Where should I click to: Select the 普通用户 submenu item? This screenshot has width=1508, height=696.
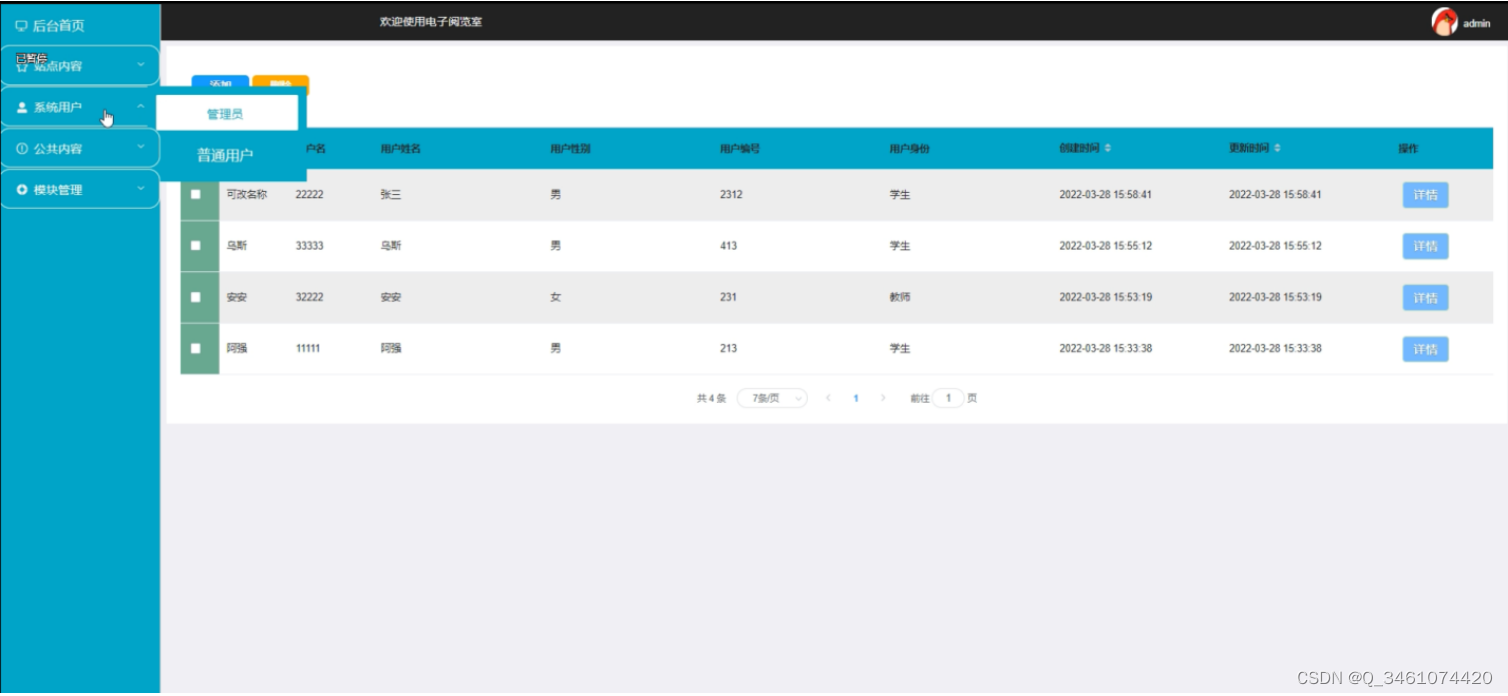pos(226,155)
